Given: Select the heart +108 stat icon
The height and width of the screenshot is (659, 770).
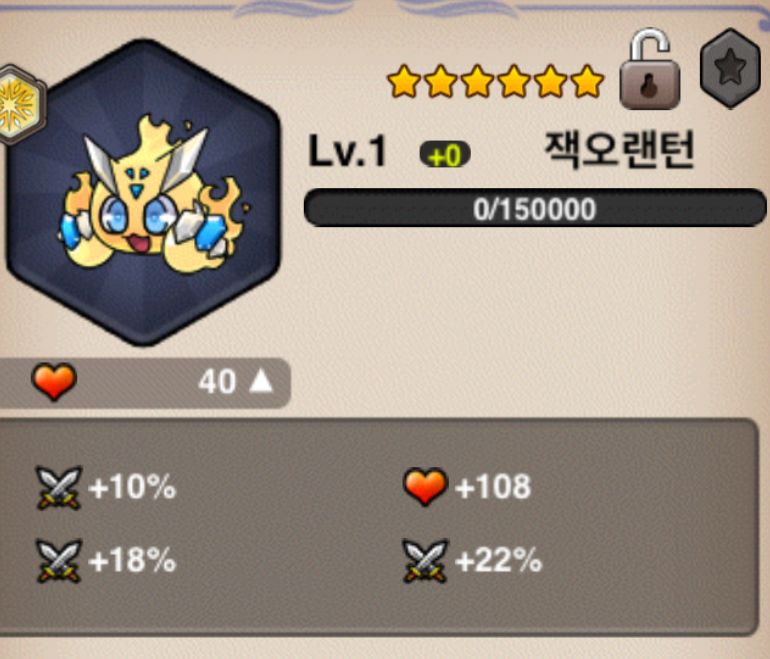Looking at the screenshot, I should tap(425, 487).
